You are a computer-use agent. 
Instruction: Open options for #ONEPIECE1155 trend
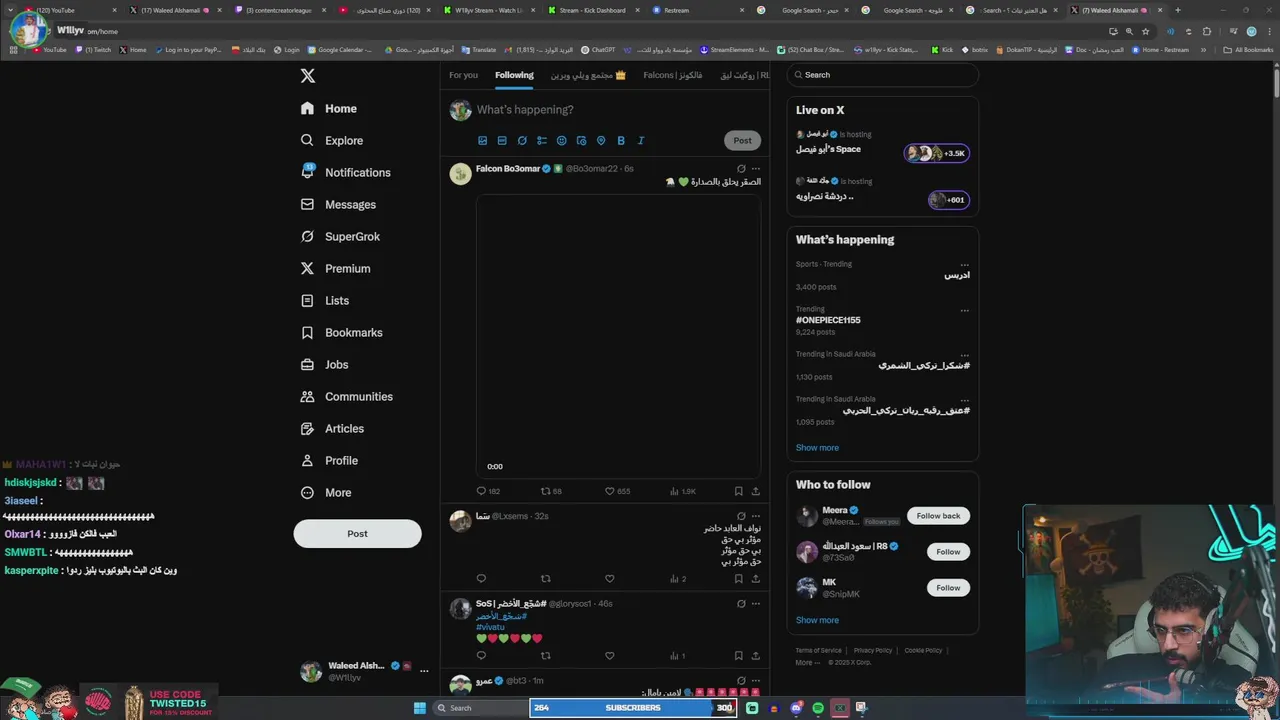(964, 310)
